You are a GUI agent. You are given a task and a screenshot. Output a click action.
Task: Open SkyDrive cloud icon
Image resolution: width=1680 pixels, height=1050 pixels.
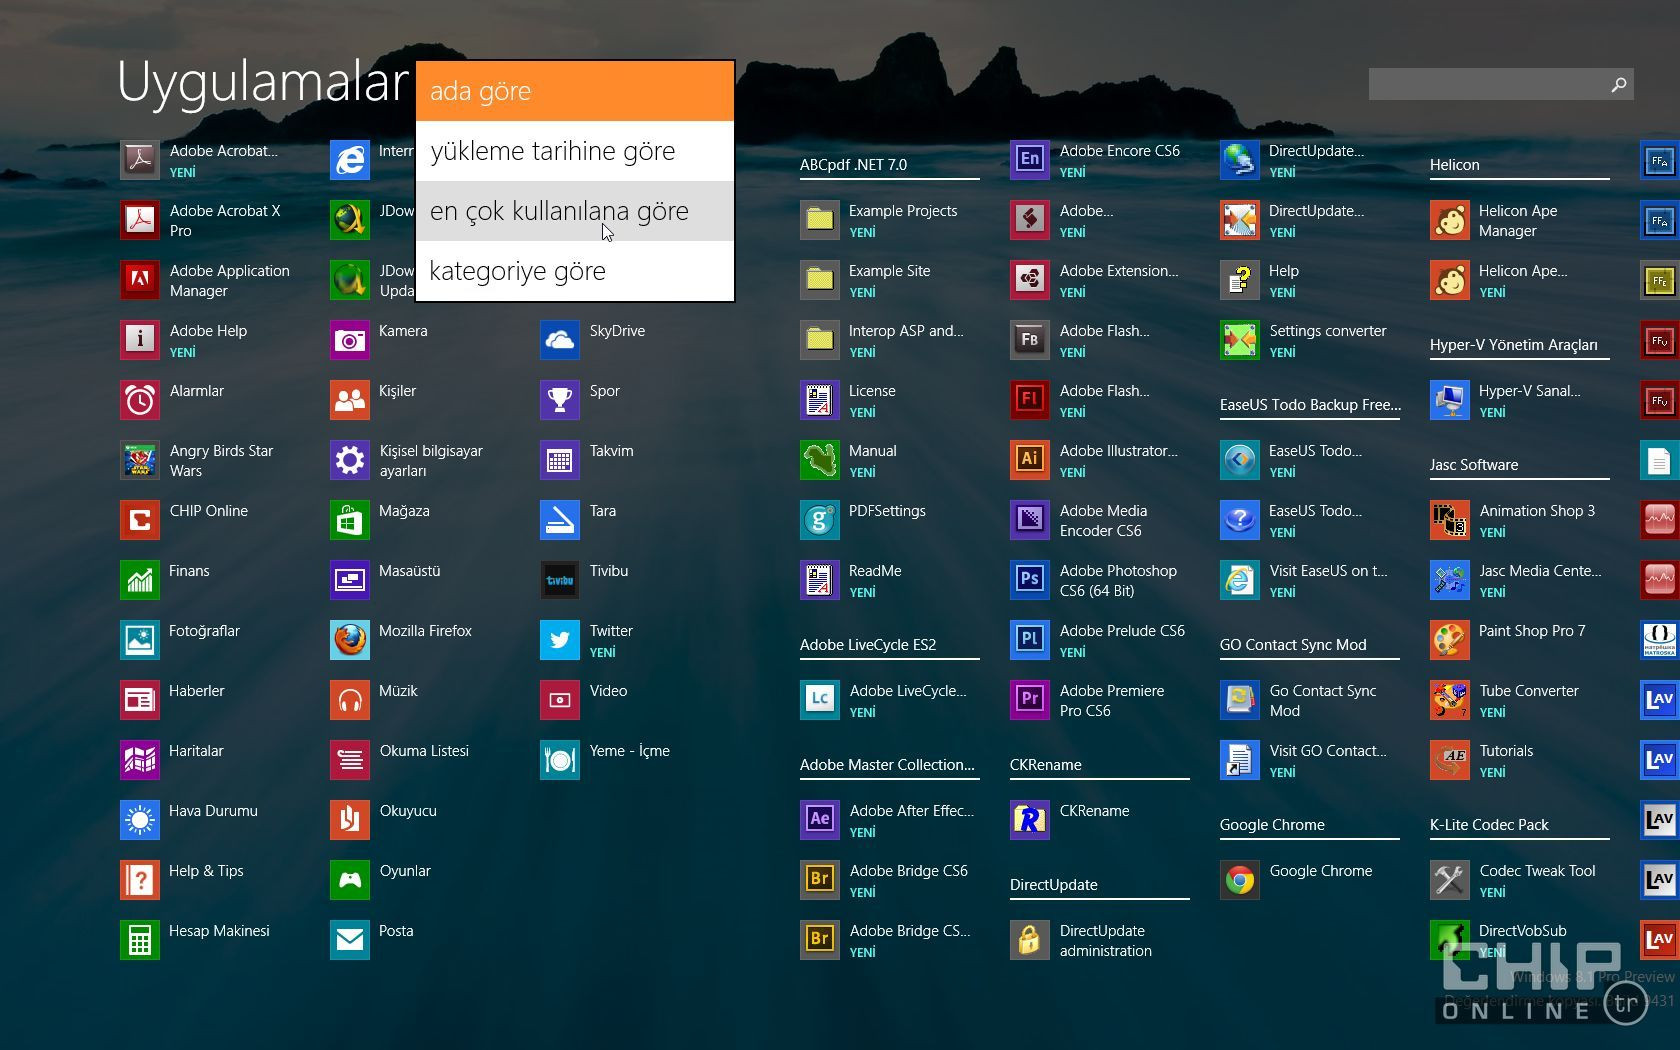[560, 340]
